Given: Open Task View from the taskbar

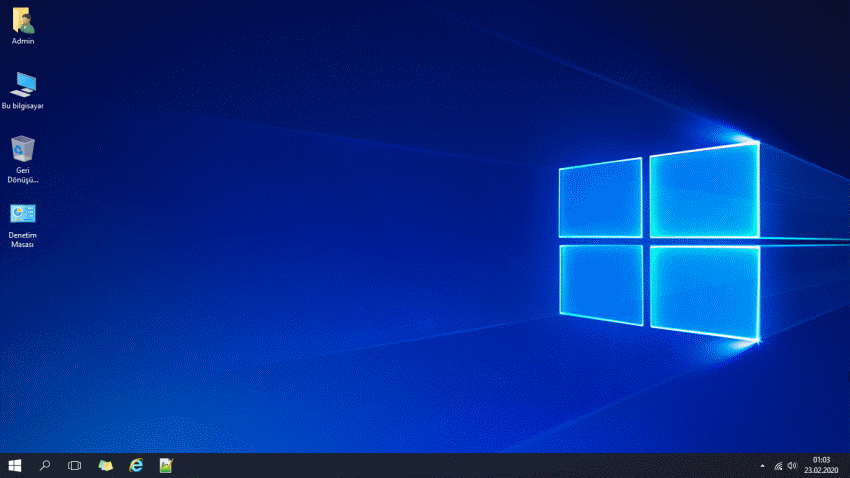Looking at the screenshot, I should [74, 465].
